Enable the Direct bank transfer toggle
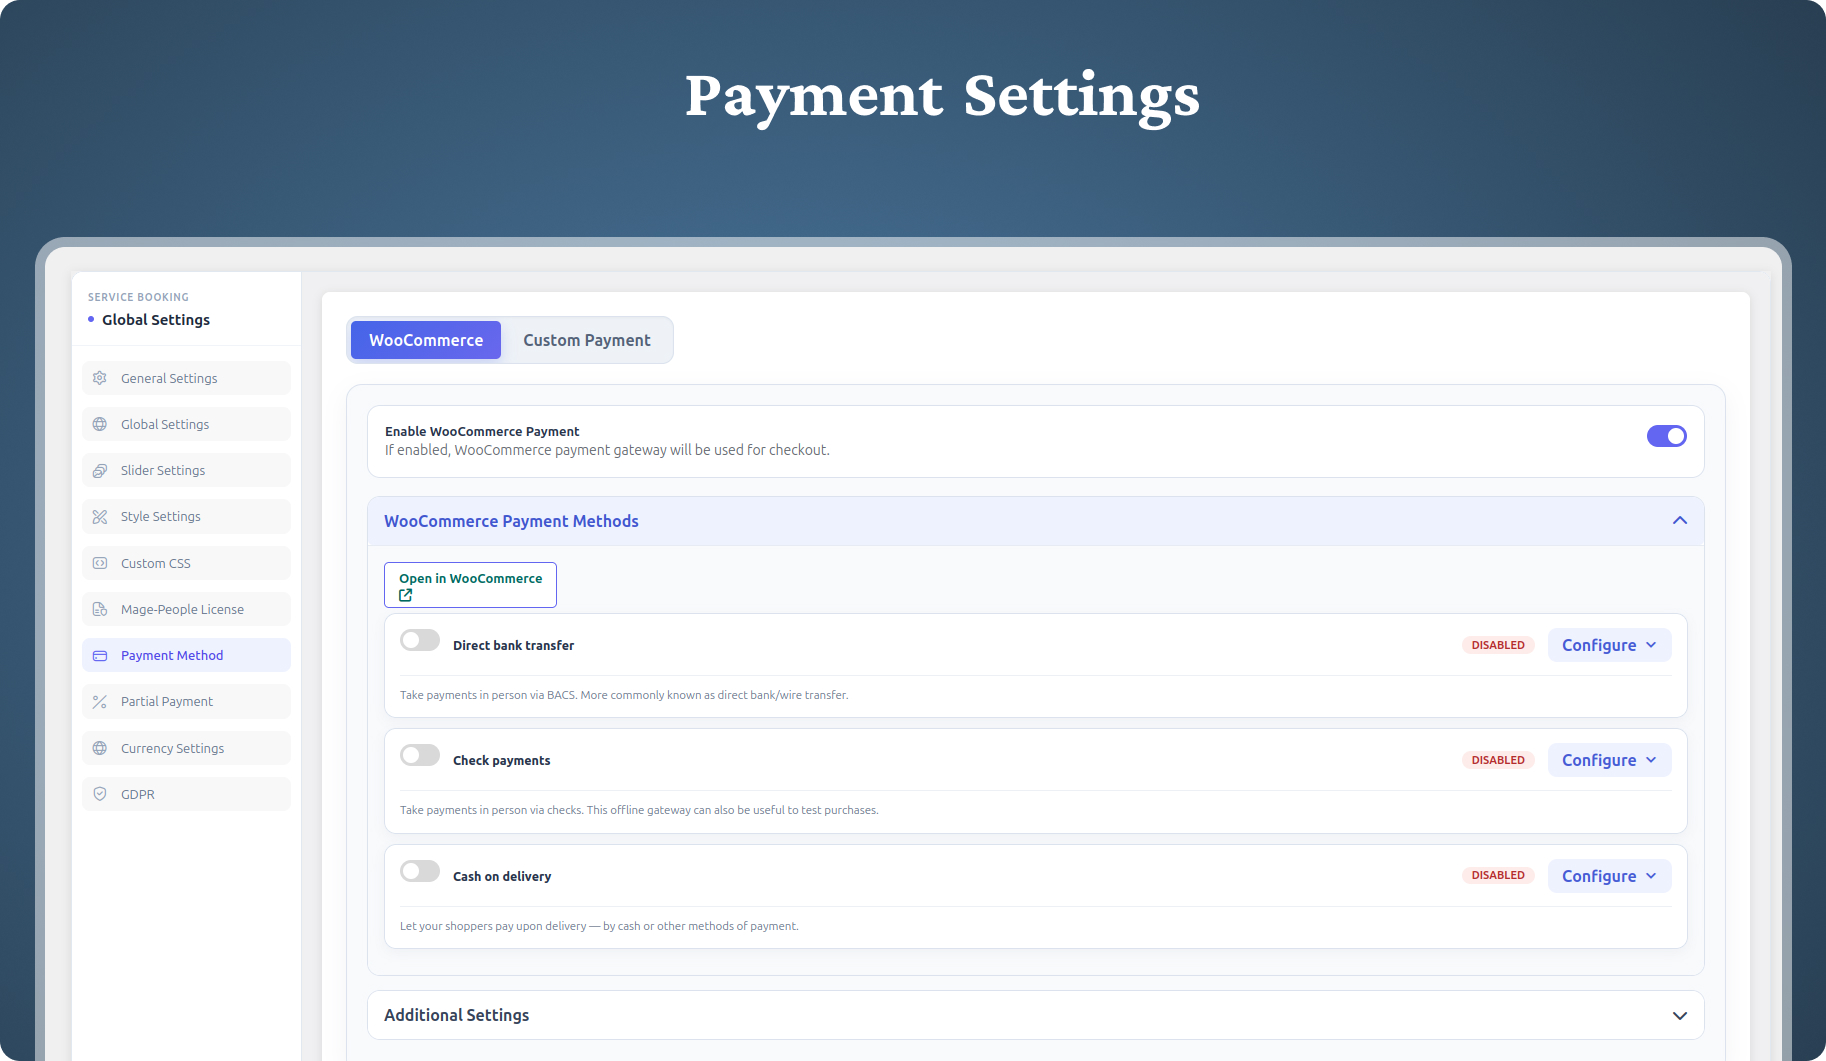The image size is (1826, 1061). (420, 640)
